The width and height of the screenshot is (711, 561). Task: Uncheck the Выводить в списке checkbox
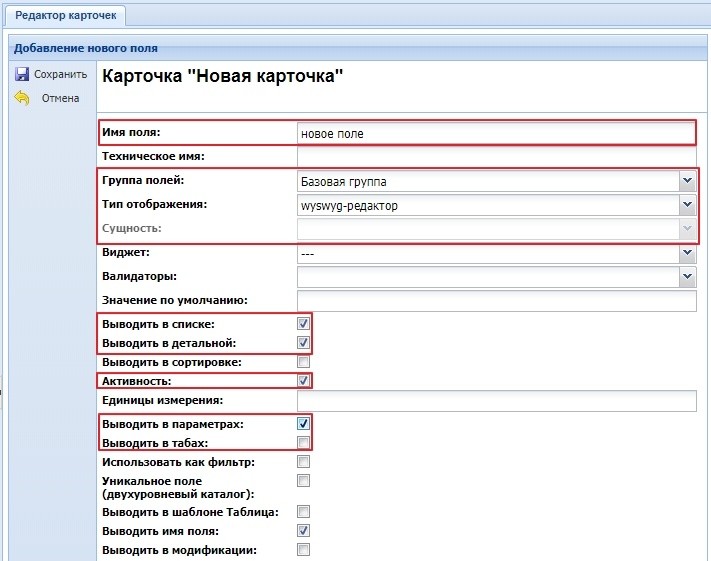(303, 324)
